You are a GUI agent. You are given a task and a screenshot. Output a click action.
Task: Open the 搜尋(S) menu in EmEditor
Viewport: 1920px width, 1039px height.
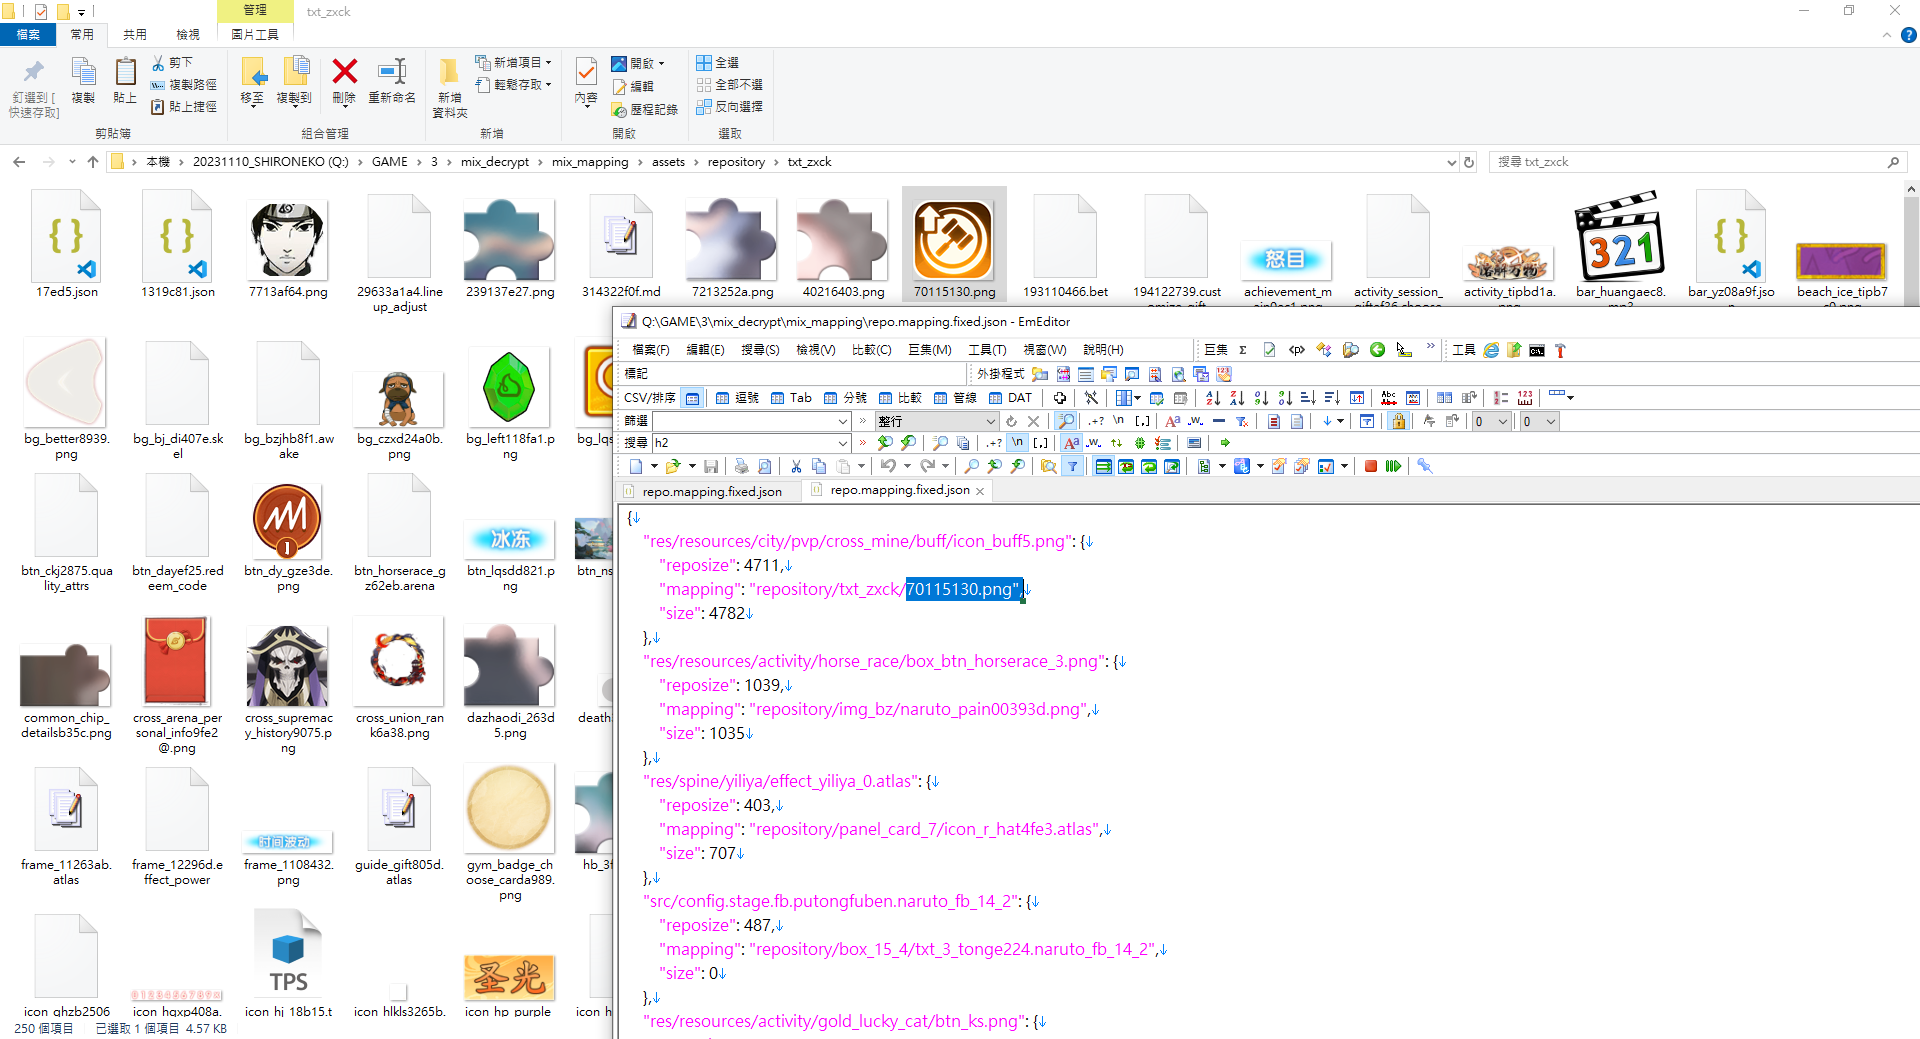(x=759, y=350)
